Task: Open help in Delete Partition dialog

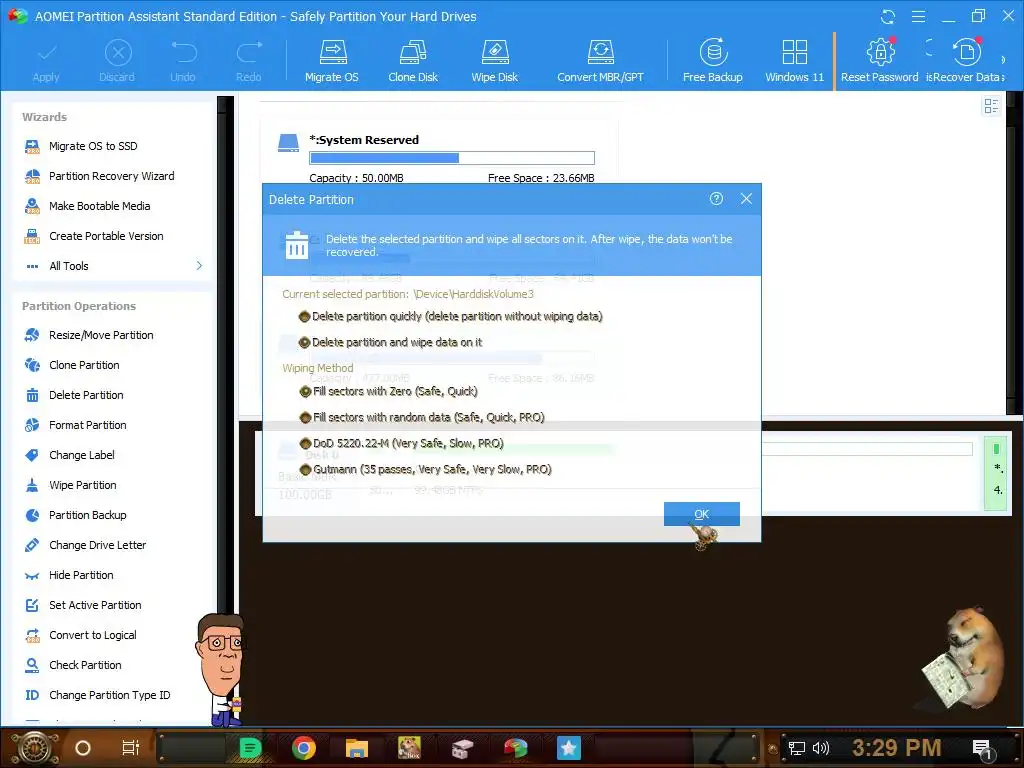Action: pyautogui.click(x=716, y=199)
